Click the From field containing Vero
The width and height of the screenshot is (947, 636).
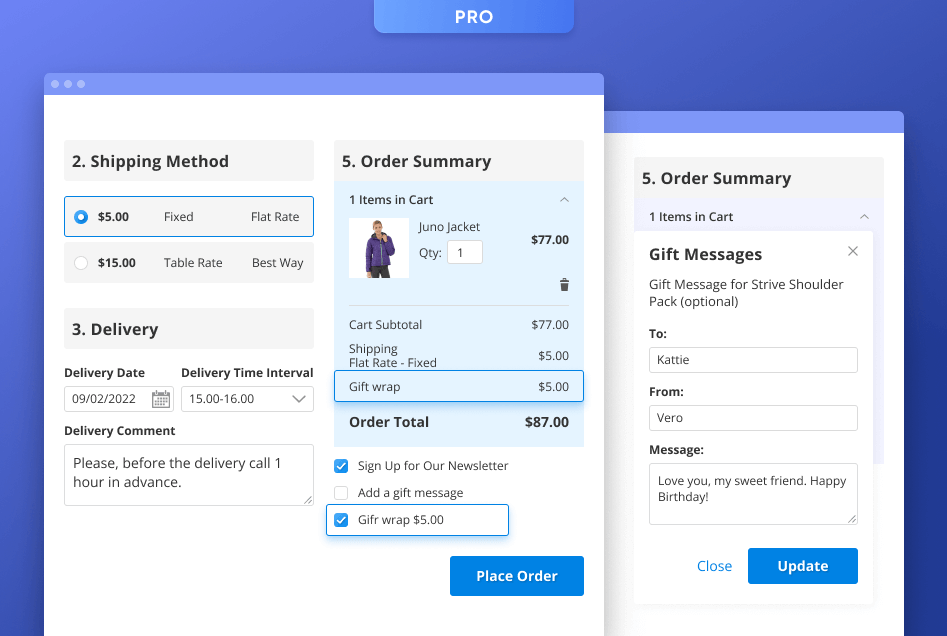point(753,418)
